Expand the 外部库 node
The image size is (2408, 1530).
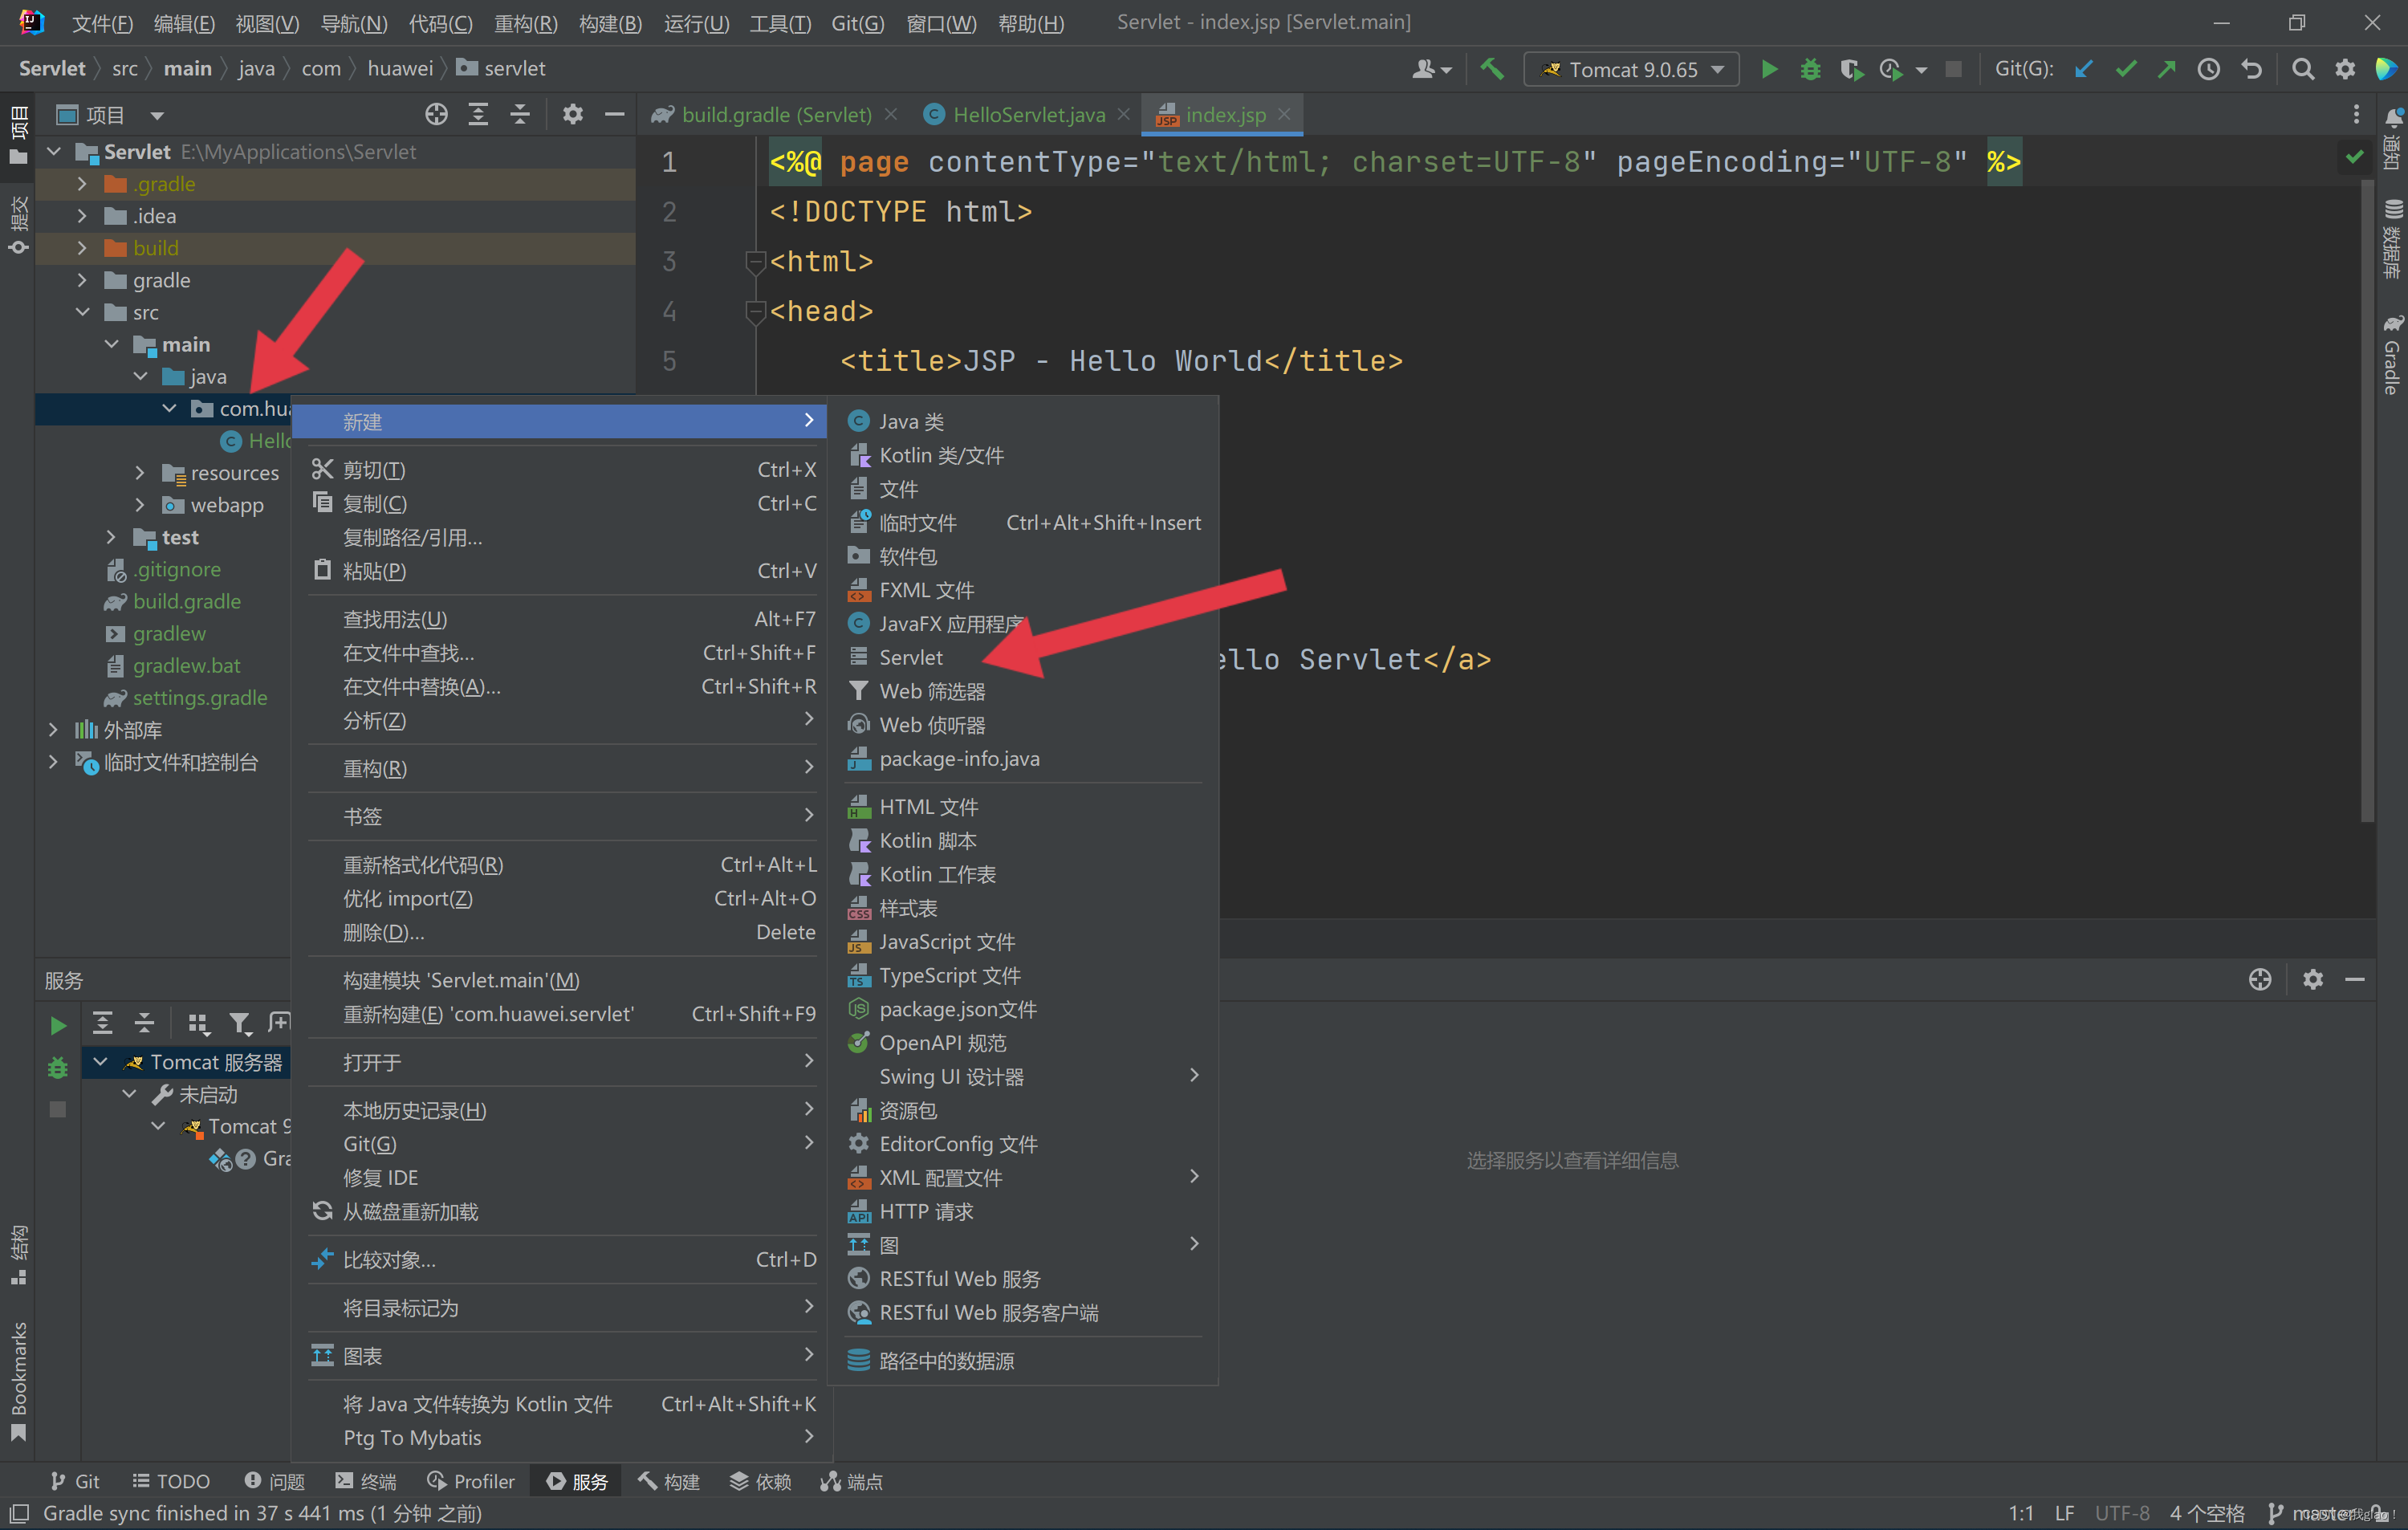pyautogui.click(x=53, y=730)
